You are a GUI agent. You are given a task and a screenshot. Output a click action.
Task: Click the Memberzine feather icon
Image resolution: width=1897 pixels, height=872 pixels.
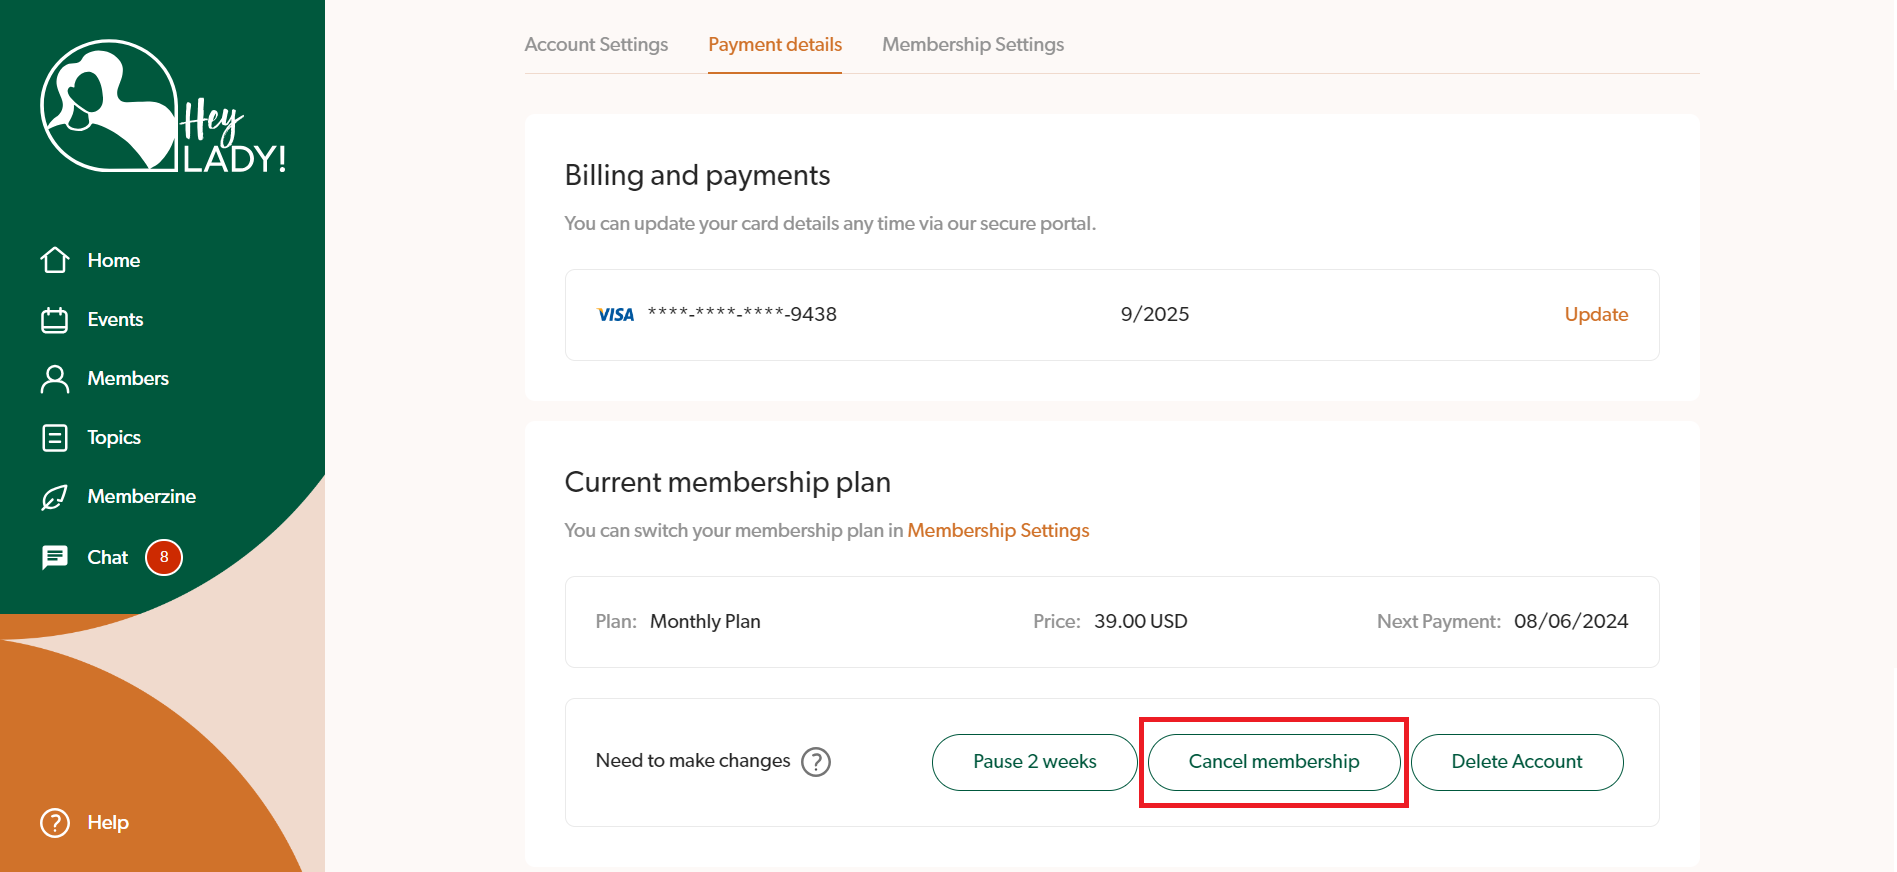55,497
